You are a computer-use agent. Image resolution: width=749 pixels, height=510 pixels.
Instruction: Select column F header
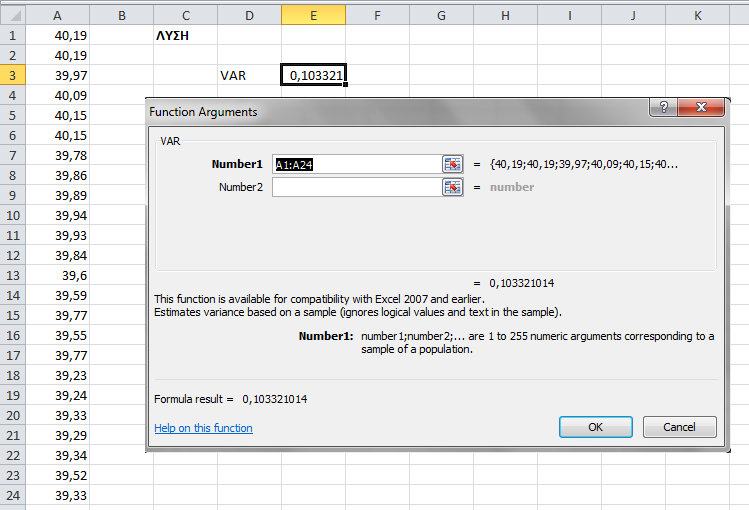[377, 15]
